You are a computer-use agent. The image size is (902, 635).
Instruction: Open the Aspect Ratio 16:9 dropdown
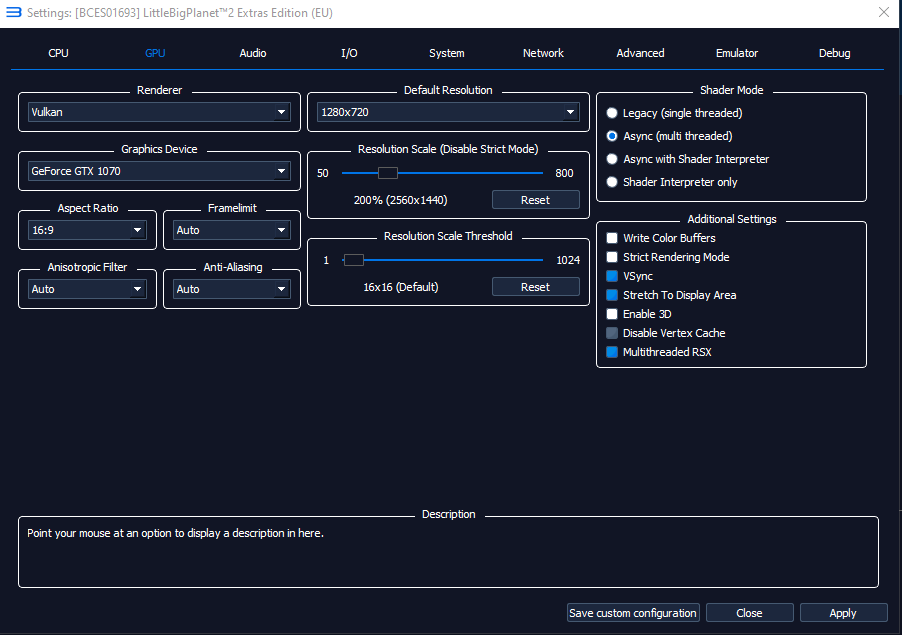pyautogui.click(x=87, y=230)
